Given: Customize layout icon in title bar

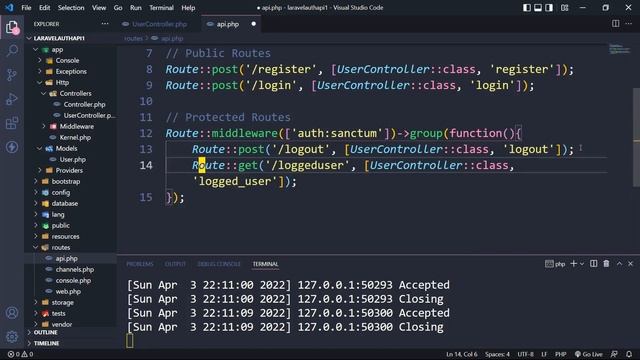Looking at the screenshot, I should tap(564, 8).
